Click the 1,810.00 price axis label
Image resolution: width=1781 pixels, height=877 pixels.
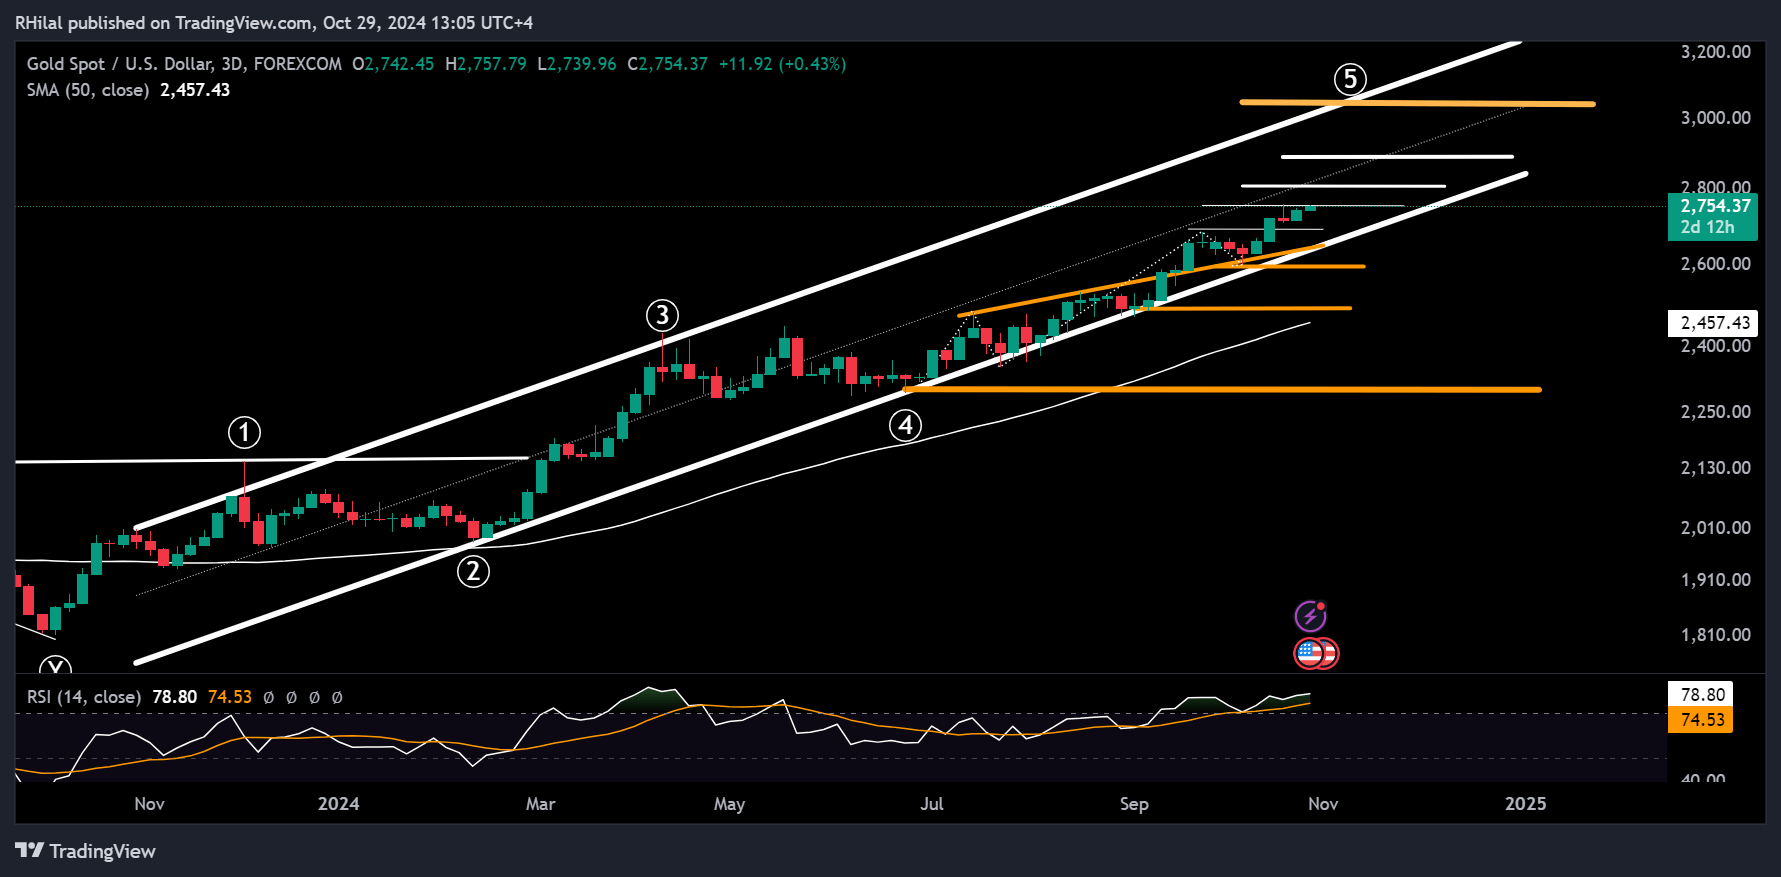[x=1716, y=635]
